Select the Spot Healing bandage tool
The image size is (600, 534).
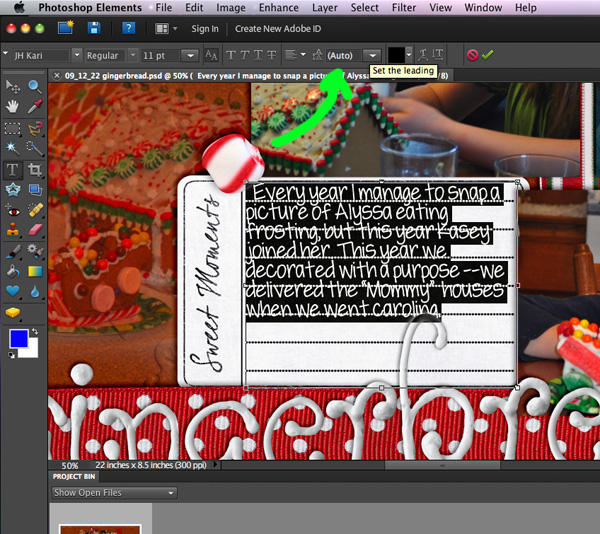pos(35,210)
